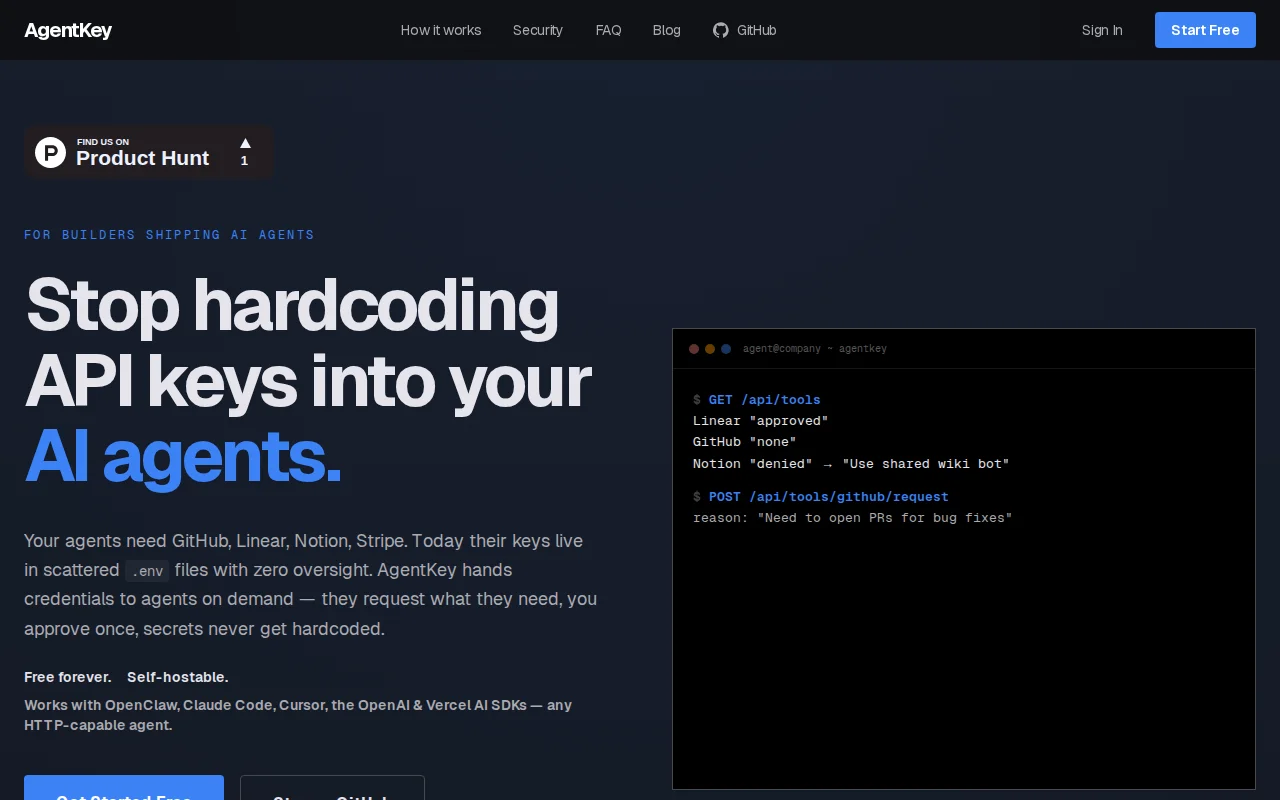Click the Free forever. text
The height and width of the screenshot is (800, 1280).
(68, 677)
